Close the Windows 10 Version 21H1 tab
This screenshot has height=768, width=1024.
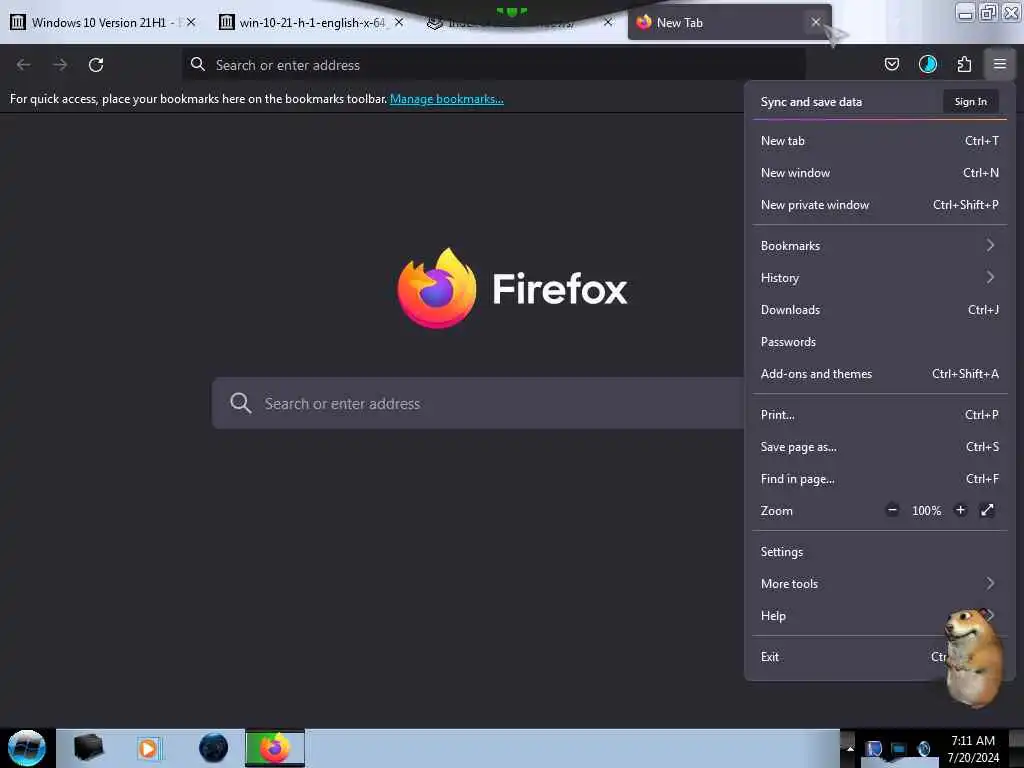click(191, 22)
